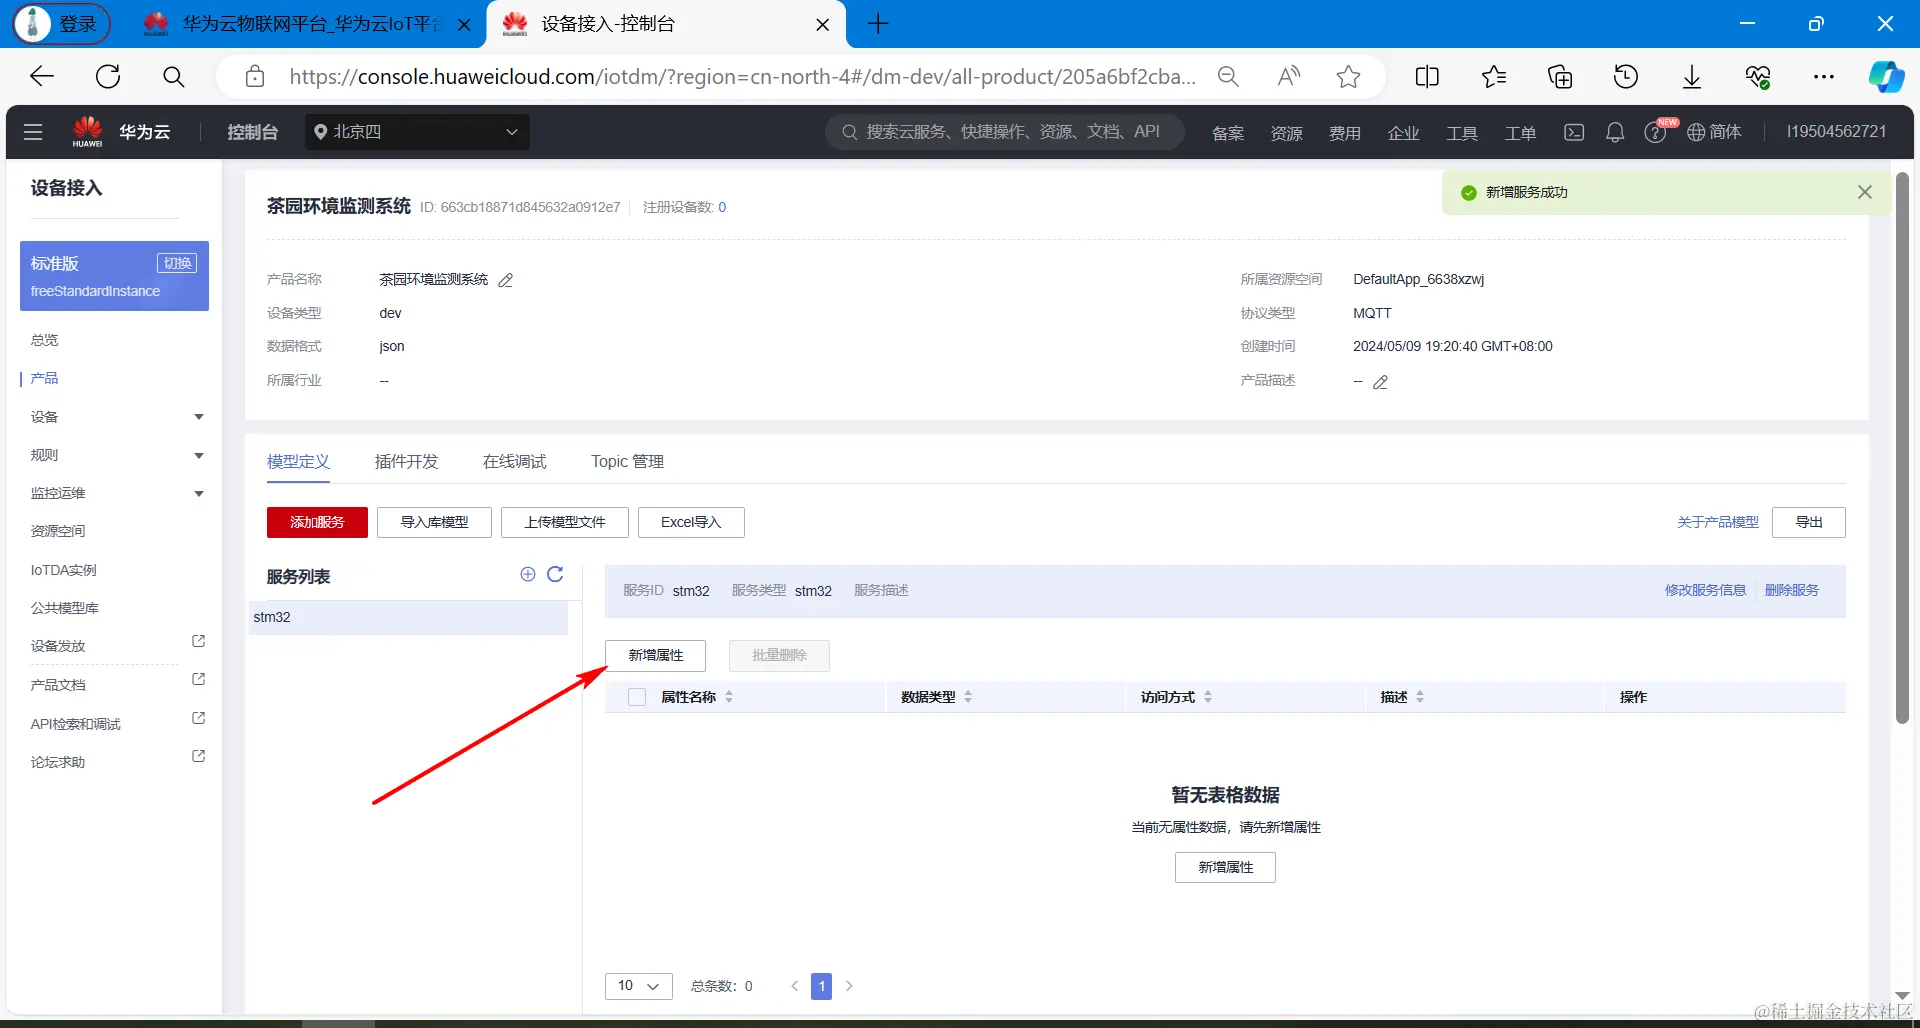Open the 北京四 region dropdown
The image size is (1920, 1028).
pyautogui.click(x=417, y=132)
